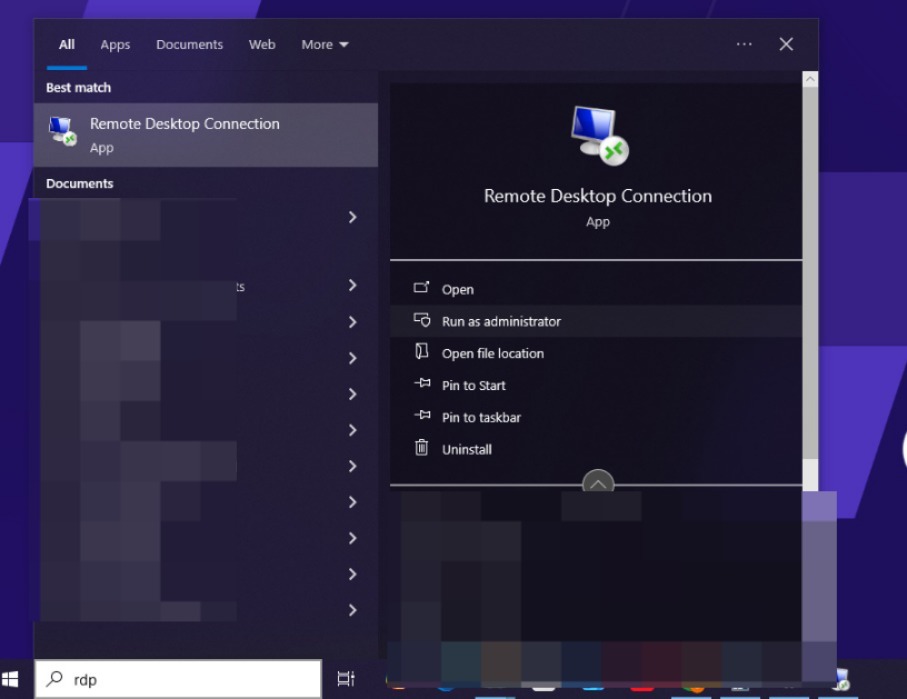This screenshot has height=699, width=907.
Task: Click the Uninstall trash can icon
Action: (x=421, y=448)
